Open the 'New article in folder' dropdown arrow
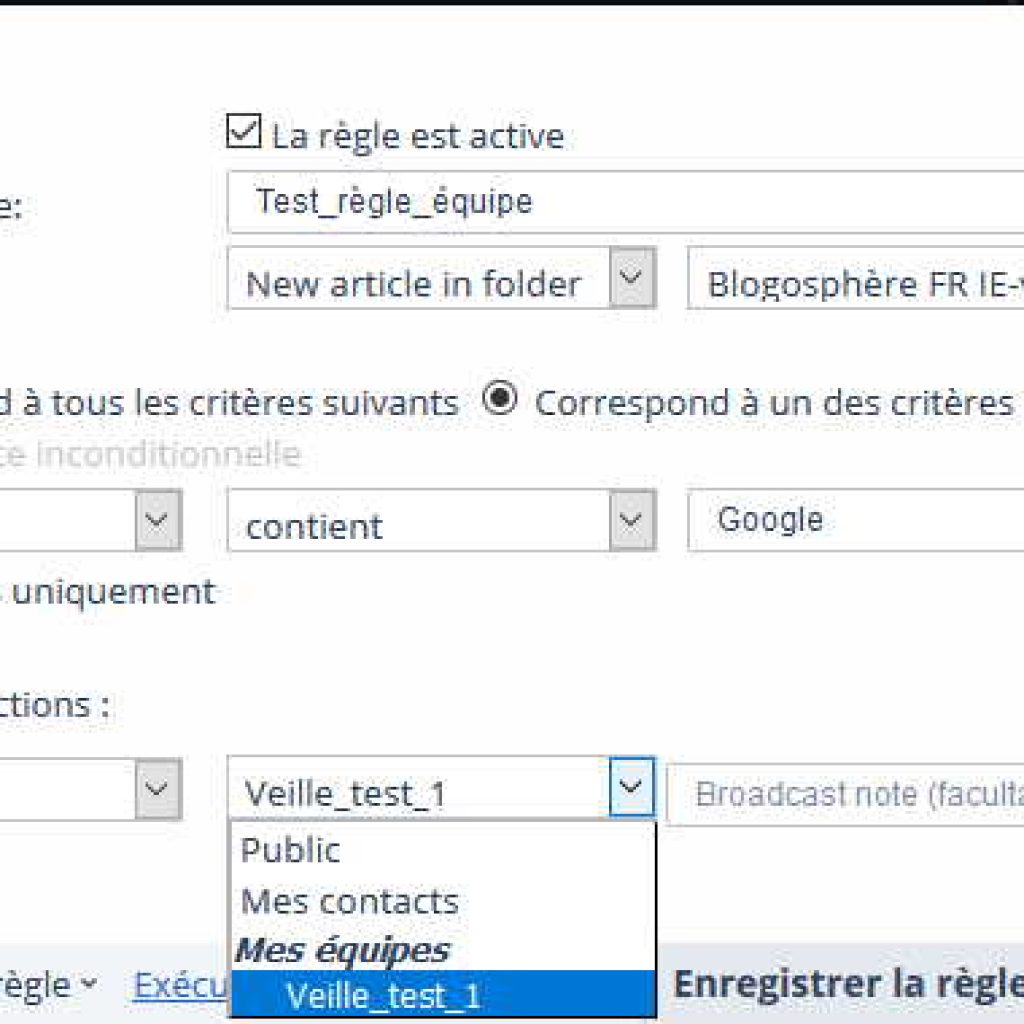 632,278
